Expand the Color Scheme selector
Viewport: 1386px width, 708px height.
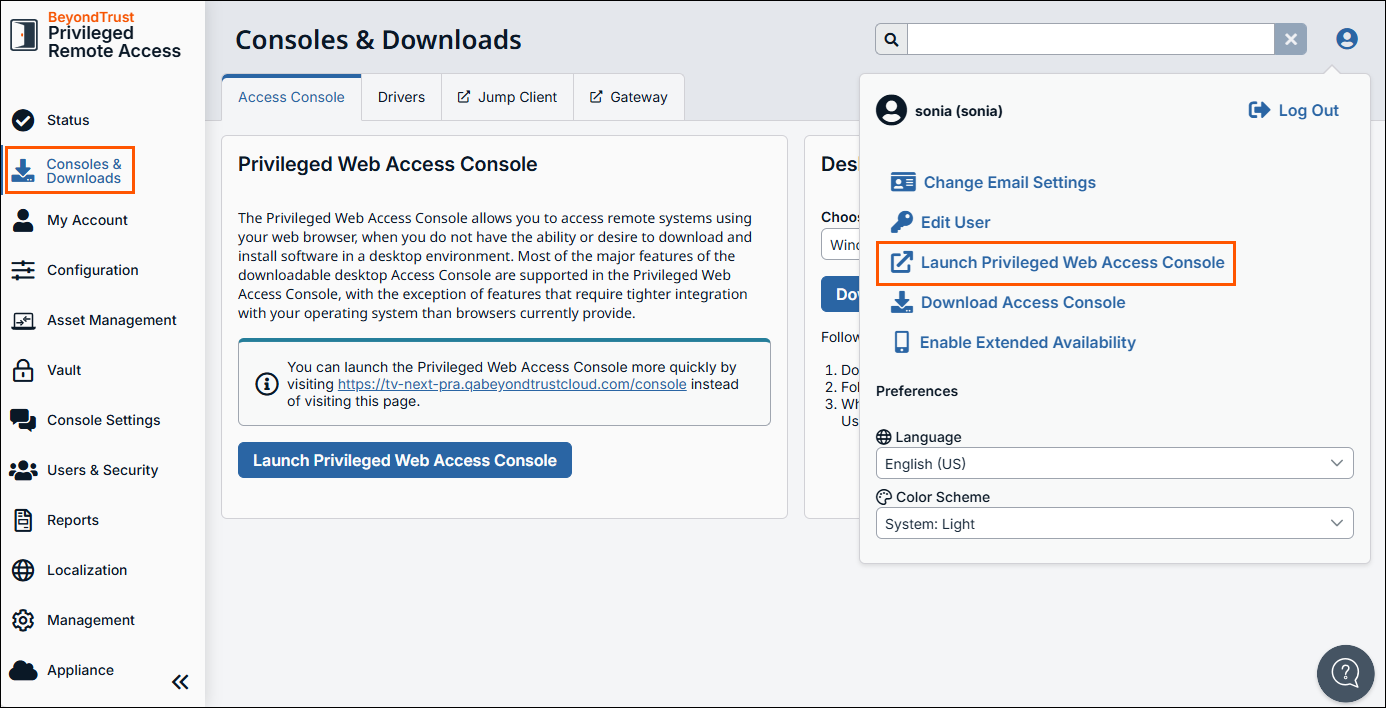tap(1114, 523)
